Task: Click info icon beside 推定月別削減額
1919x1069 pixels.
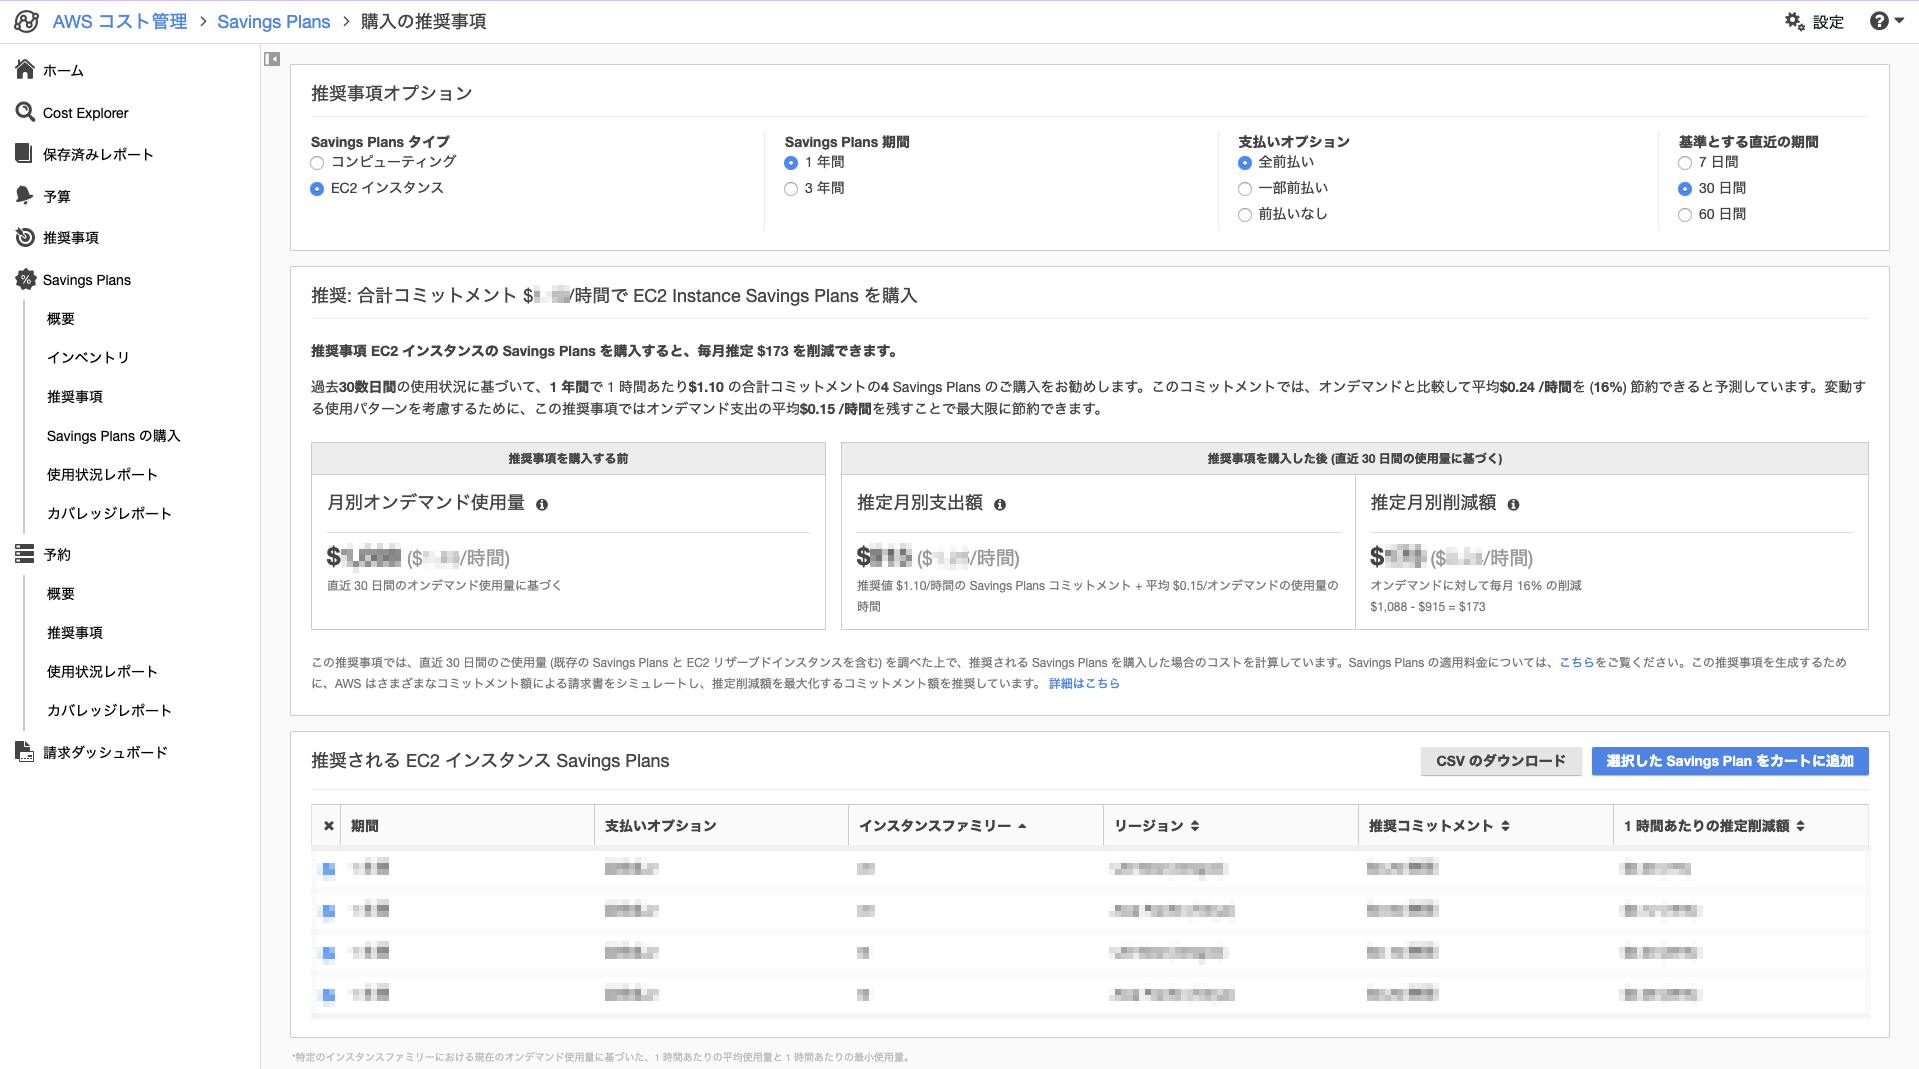Action: (1514, 505)
